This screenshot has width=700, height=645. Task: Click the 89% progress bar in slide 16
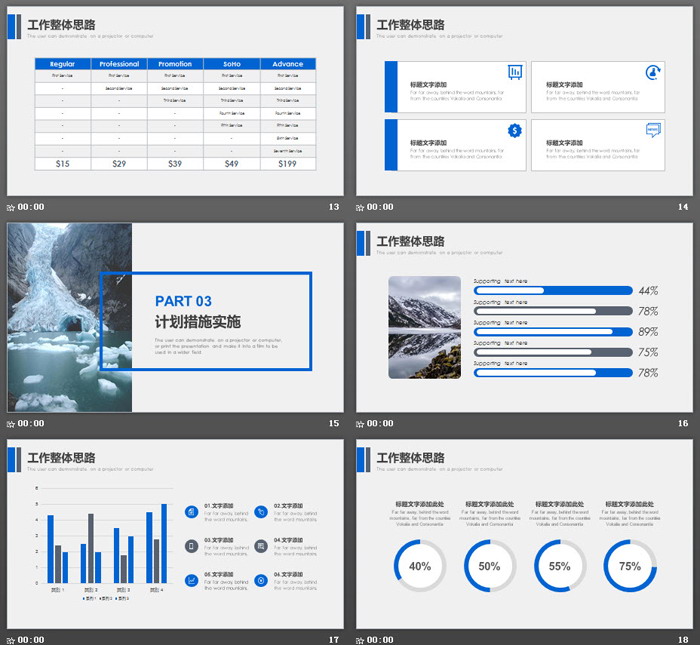pos(552,332)
